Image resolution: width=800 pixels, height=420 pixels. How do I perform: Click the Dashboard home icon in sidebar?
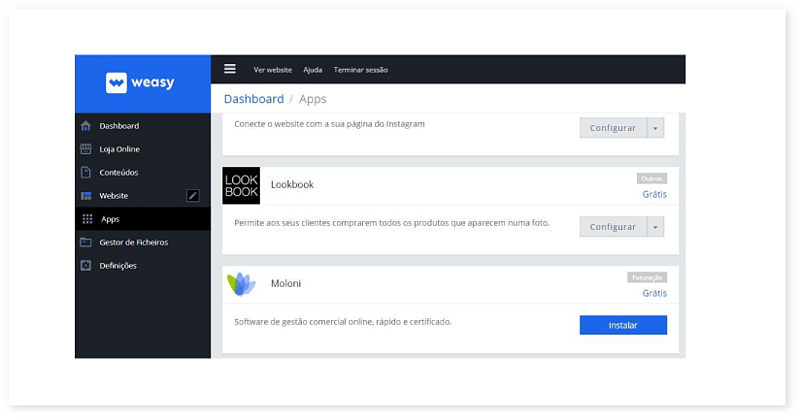86,126
